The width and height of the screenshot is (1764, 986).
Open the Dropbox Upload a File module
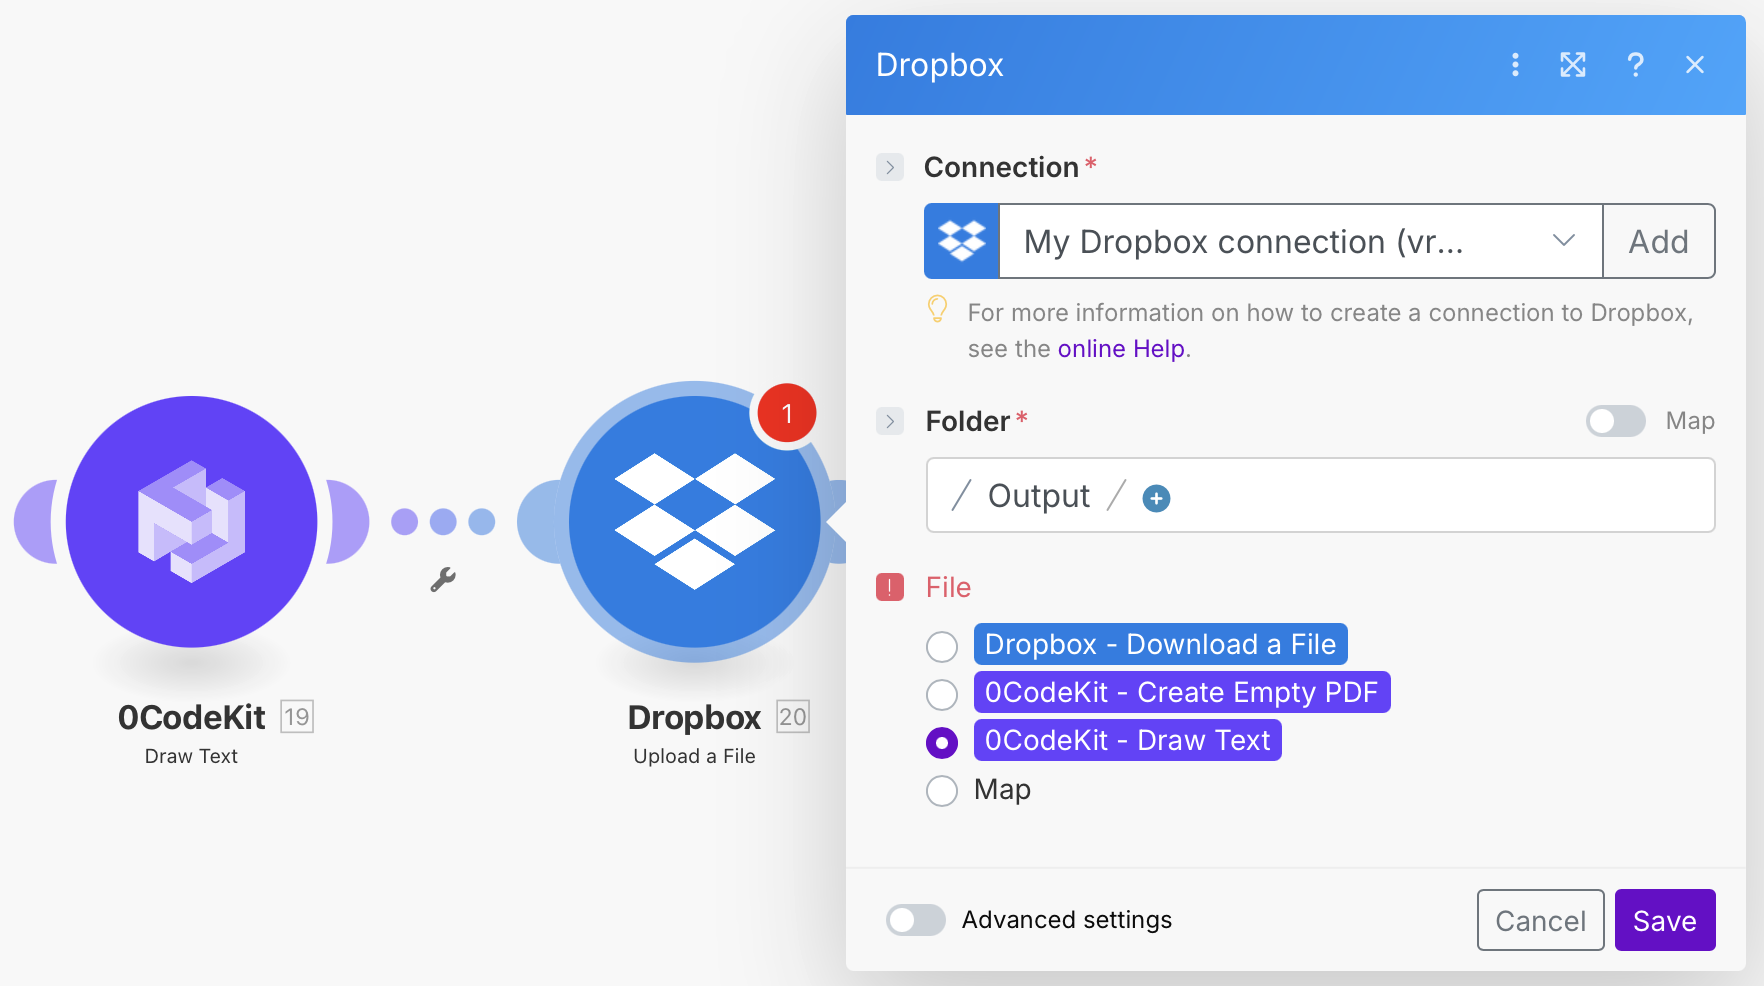[x=694, y=522]
